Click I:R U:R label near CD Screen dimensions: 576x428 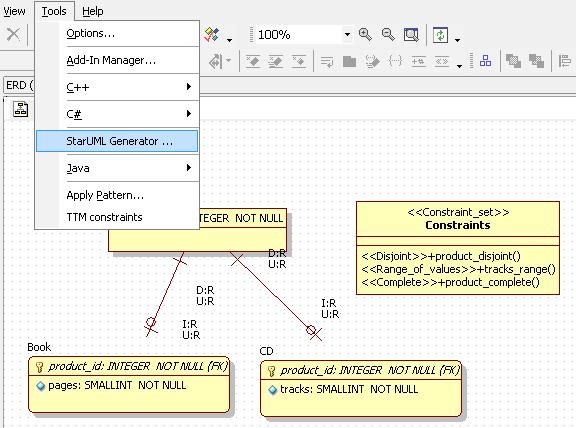pos(330,309)
